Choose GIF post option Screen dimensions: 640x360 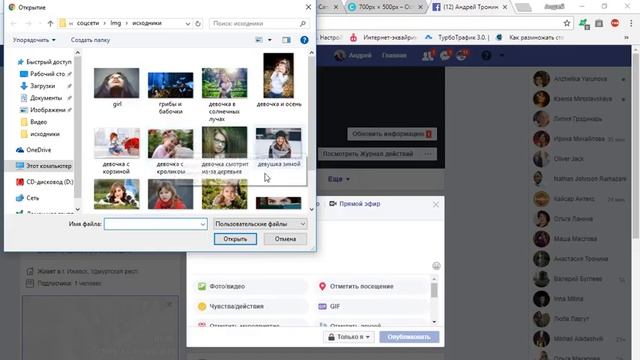tap(371, 307)
